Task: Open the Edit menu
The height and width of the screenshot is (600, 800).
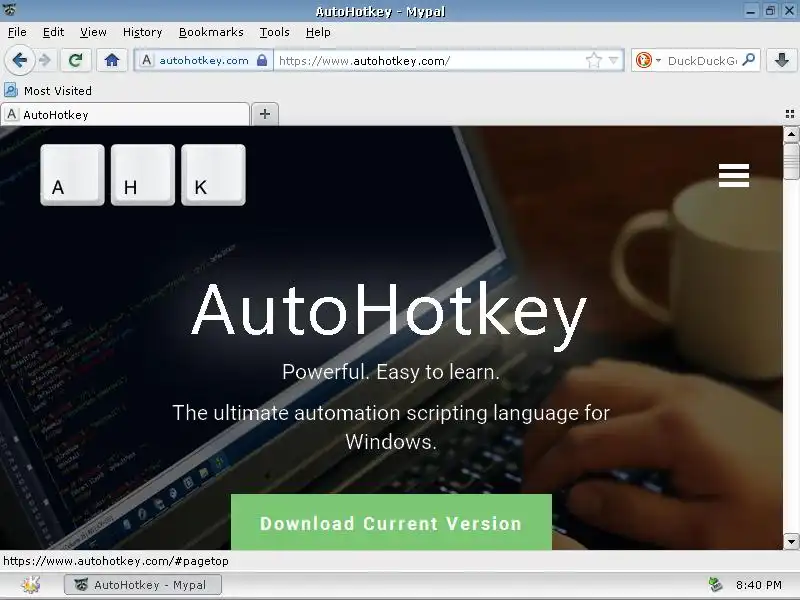Action: coord(53,32)
